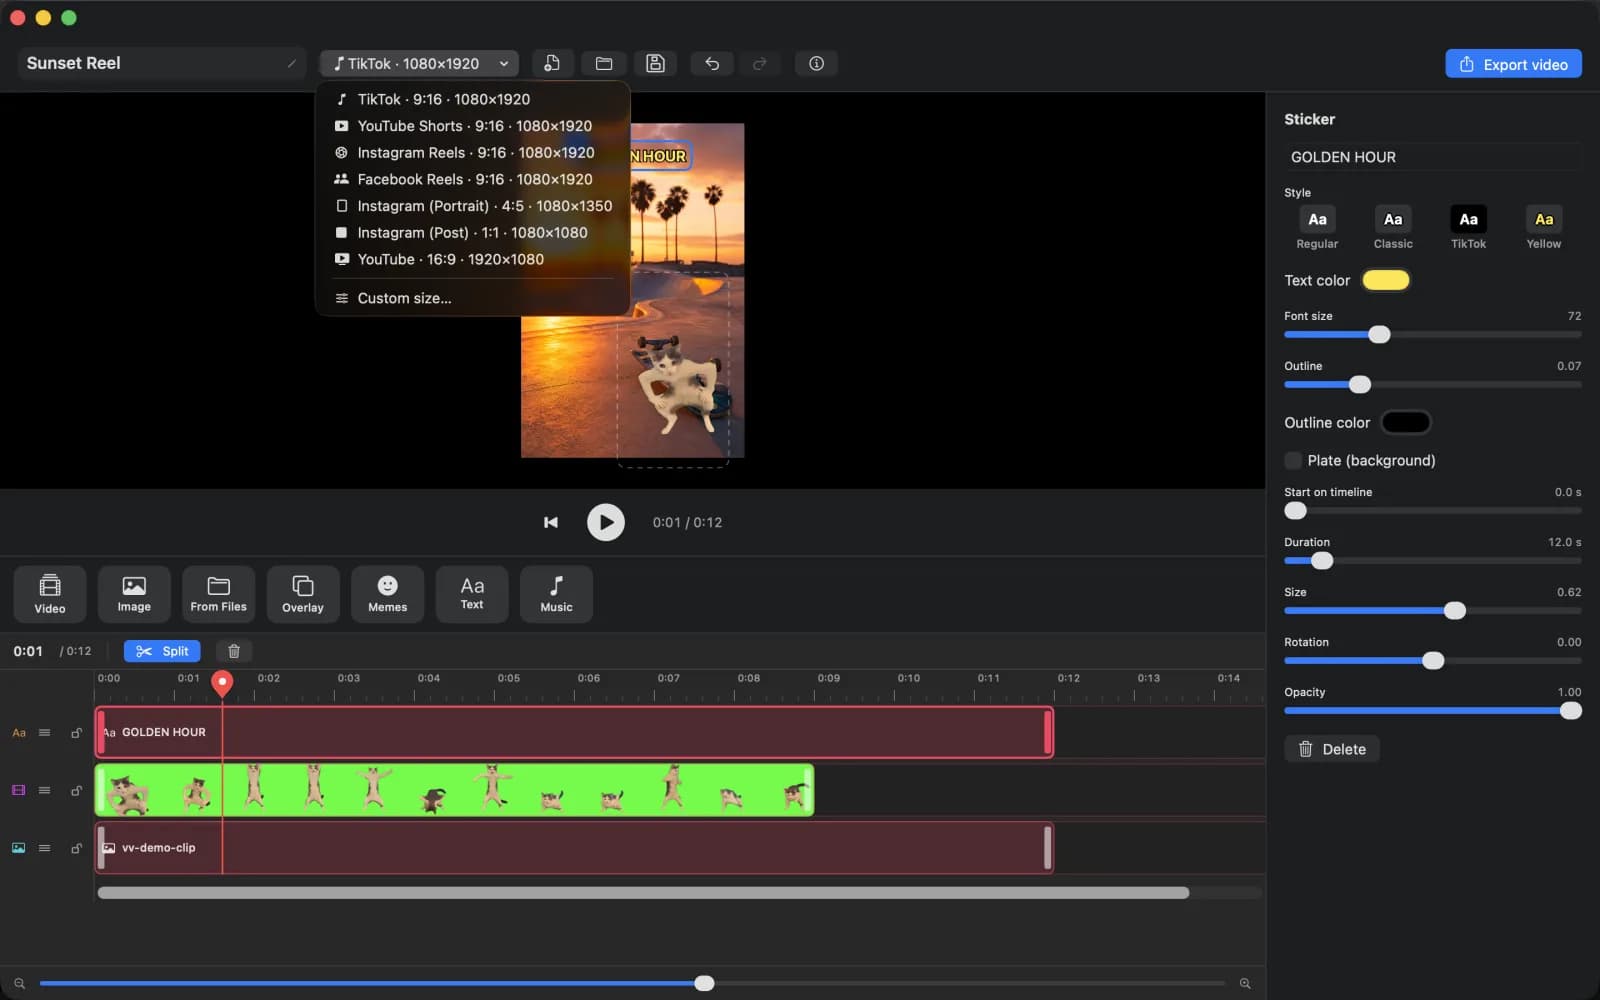1600x1000 pixels.
Task: Play the video preview
Action: click(605, 522)
